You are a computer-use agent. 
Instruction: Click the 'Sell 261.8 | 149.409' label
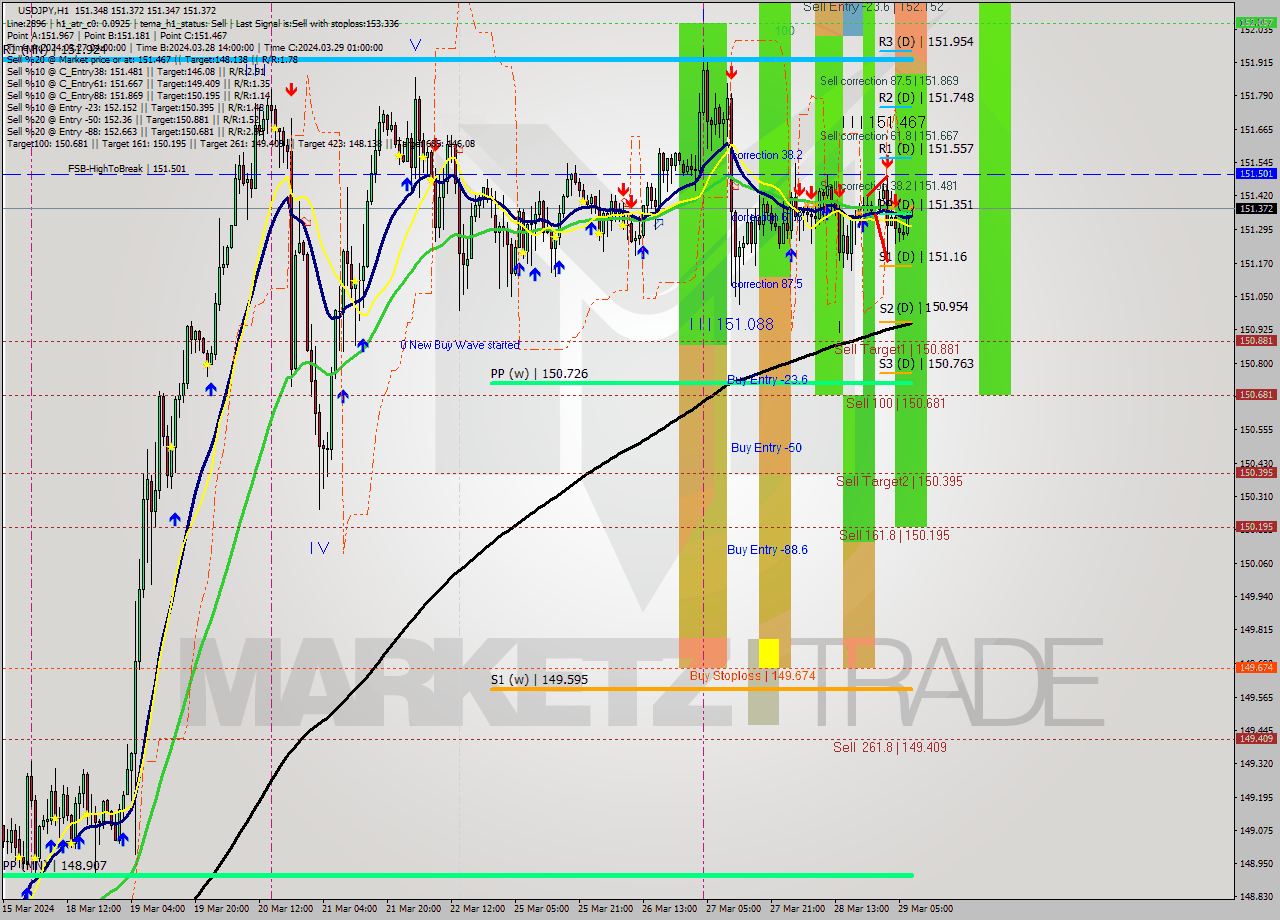tap(890, 748)
